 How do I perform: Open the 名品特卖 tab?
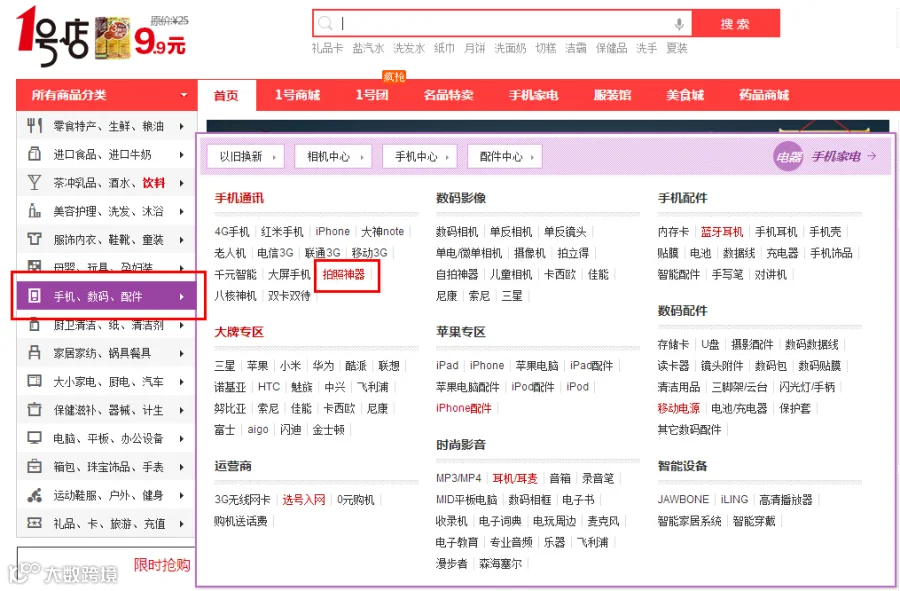coord(448,95)
